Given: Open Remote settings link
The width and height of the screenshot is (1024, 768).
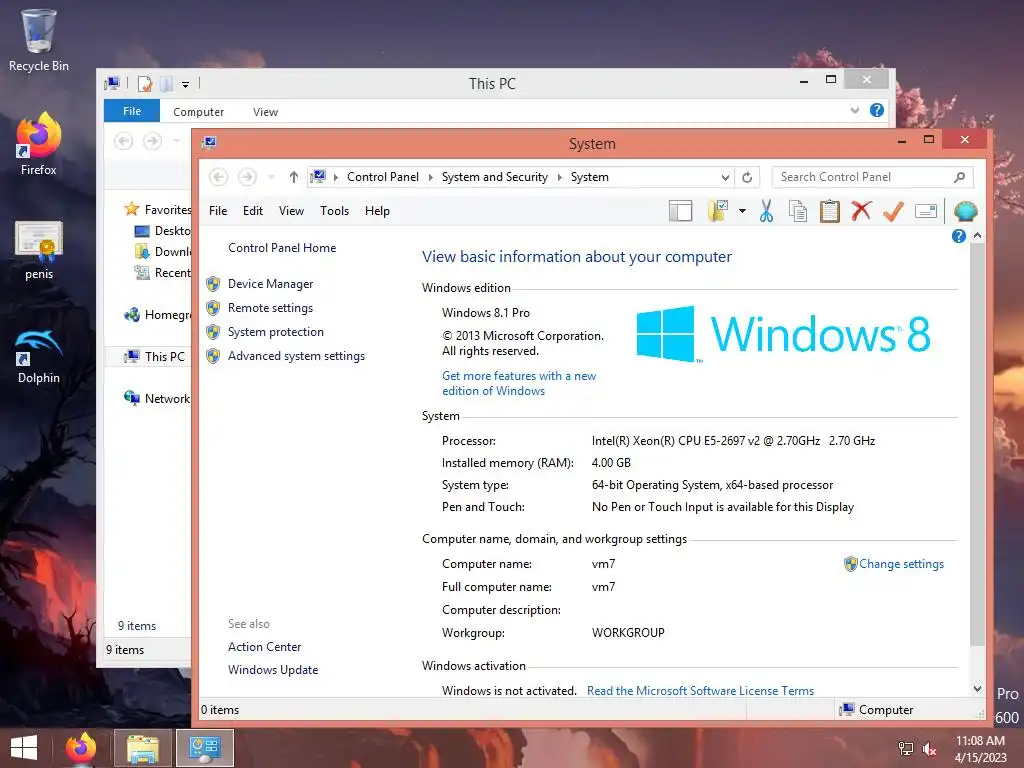Looking at the screenshot, I should [x=270, y=308].
